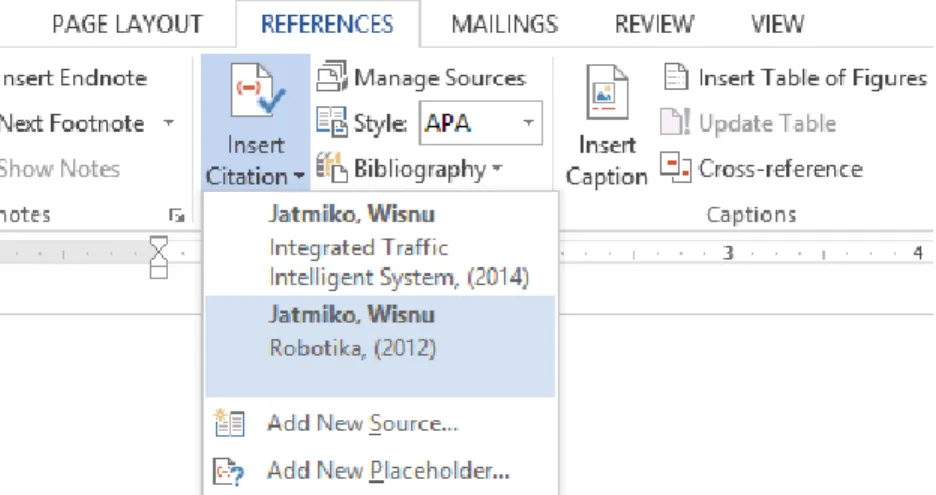Viewport: 936px width, 495px height.
Task: Expand the Next Footnote dropdown arrow
Action: (x=169, y=123)
